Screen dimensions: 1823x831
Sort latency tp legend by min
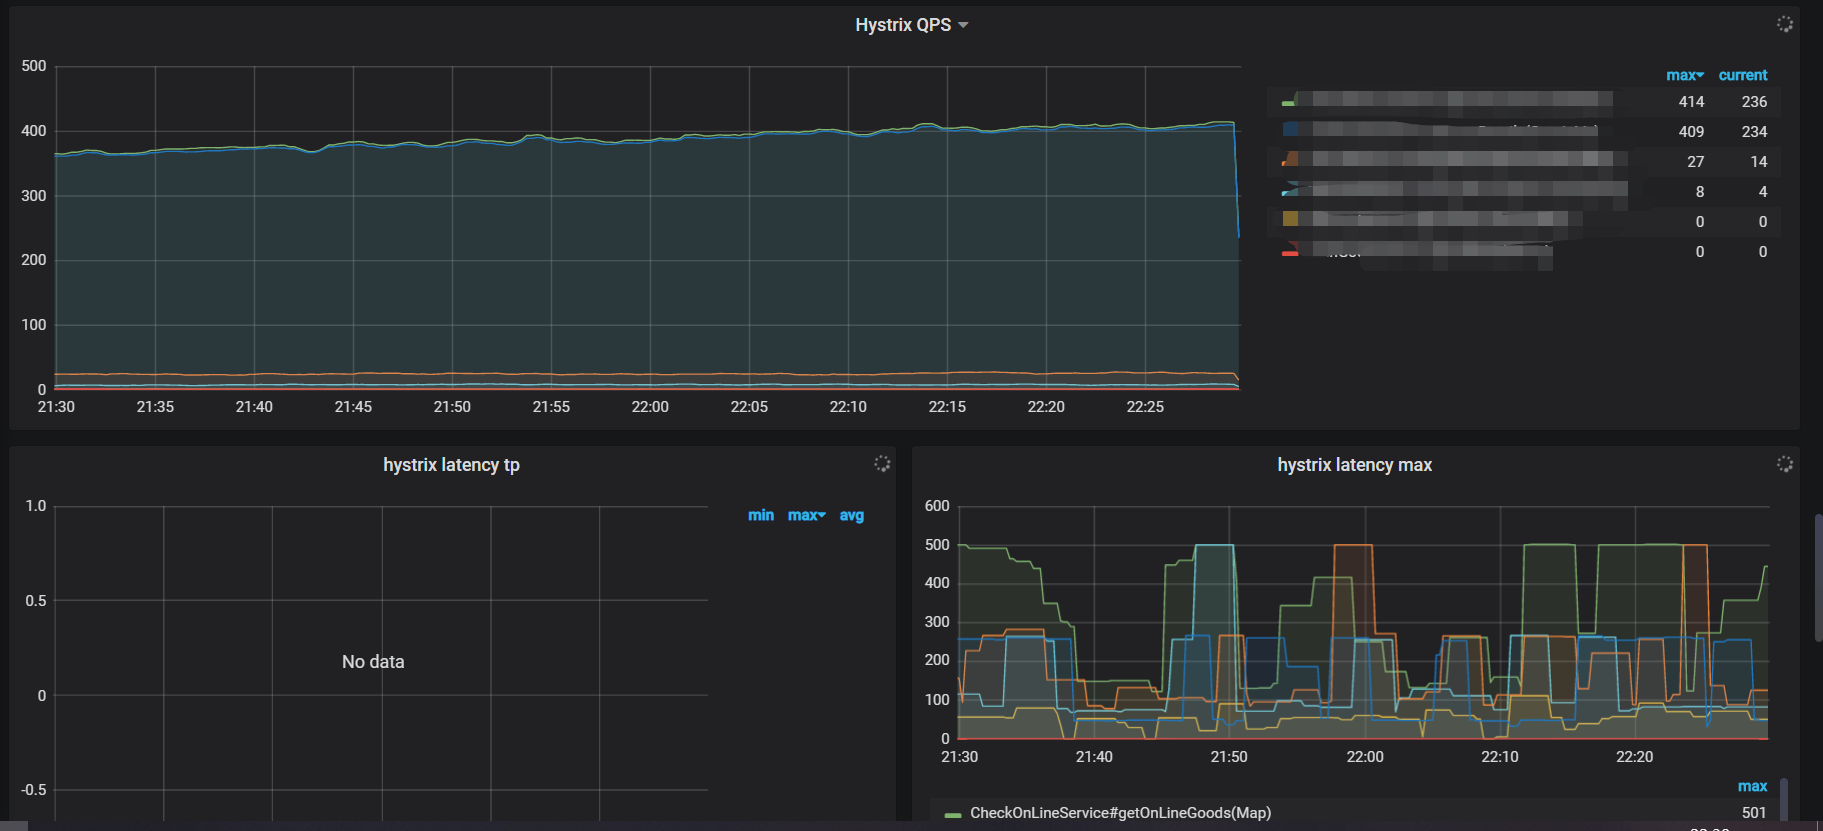point(761,515)
